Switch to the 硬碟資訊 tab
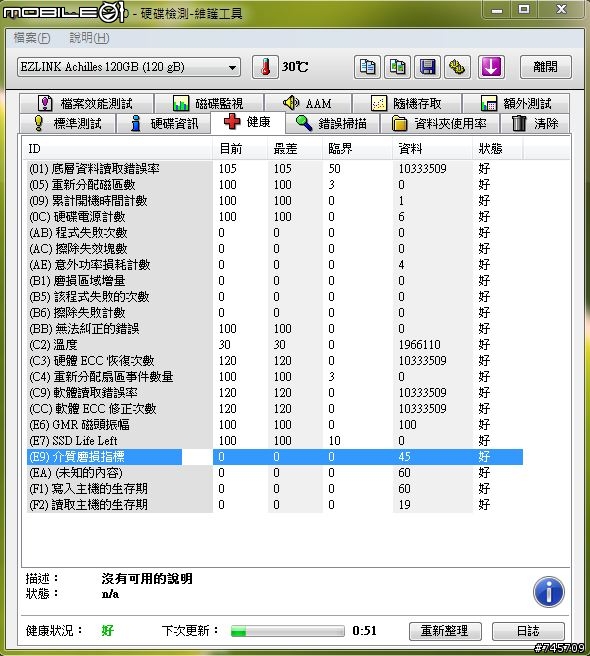 pos(164,123)
